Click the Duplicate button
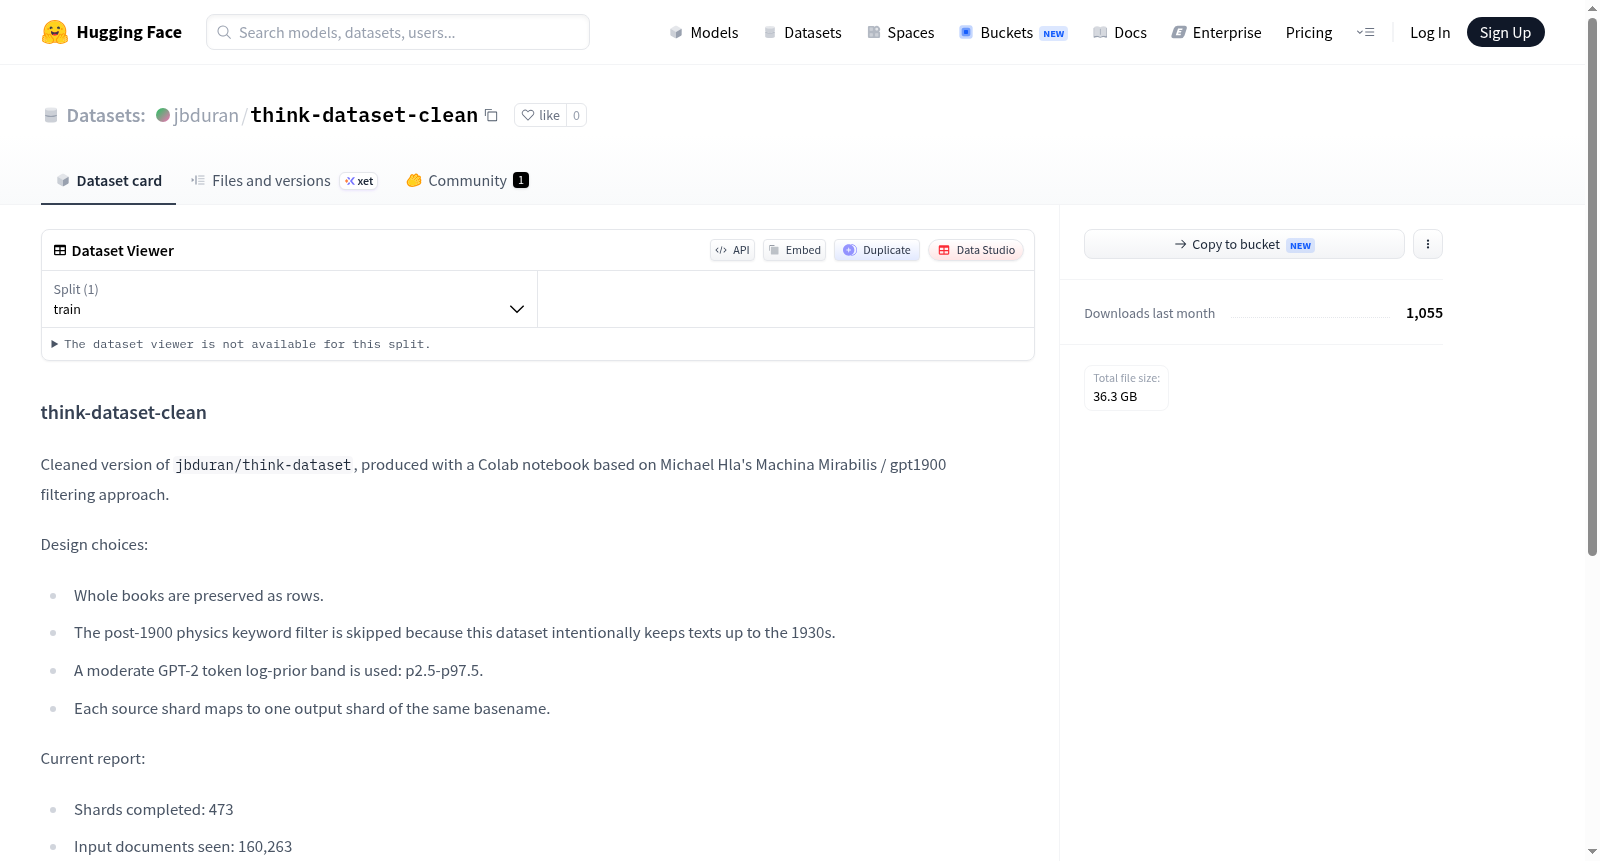Image resolution: width=1600 pixels, height=861 pixels. pos(877,250)
